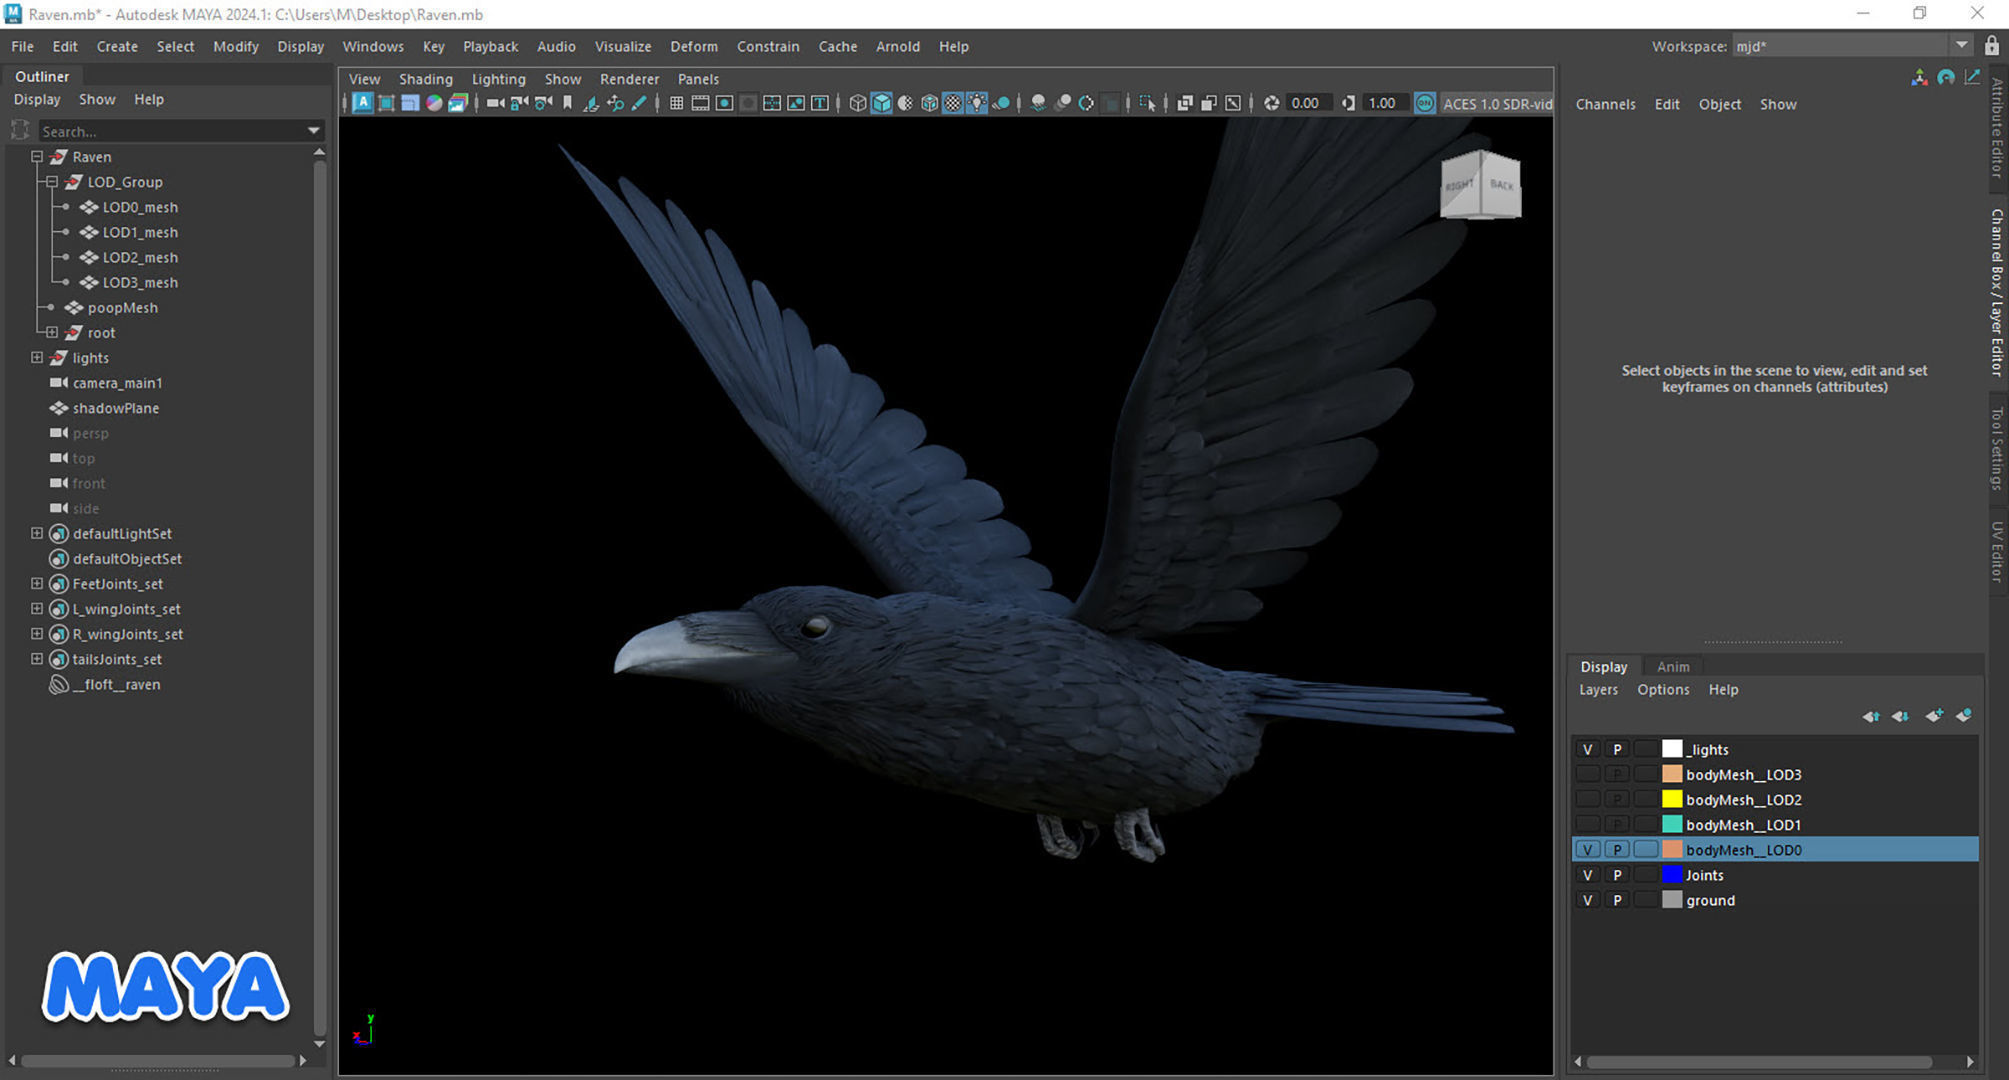The image size is (2009, 1080).
Task: Create layer from selected objects icon
Action: coord(1964,716)
